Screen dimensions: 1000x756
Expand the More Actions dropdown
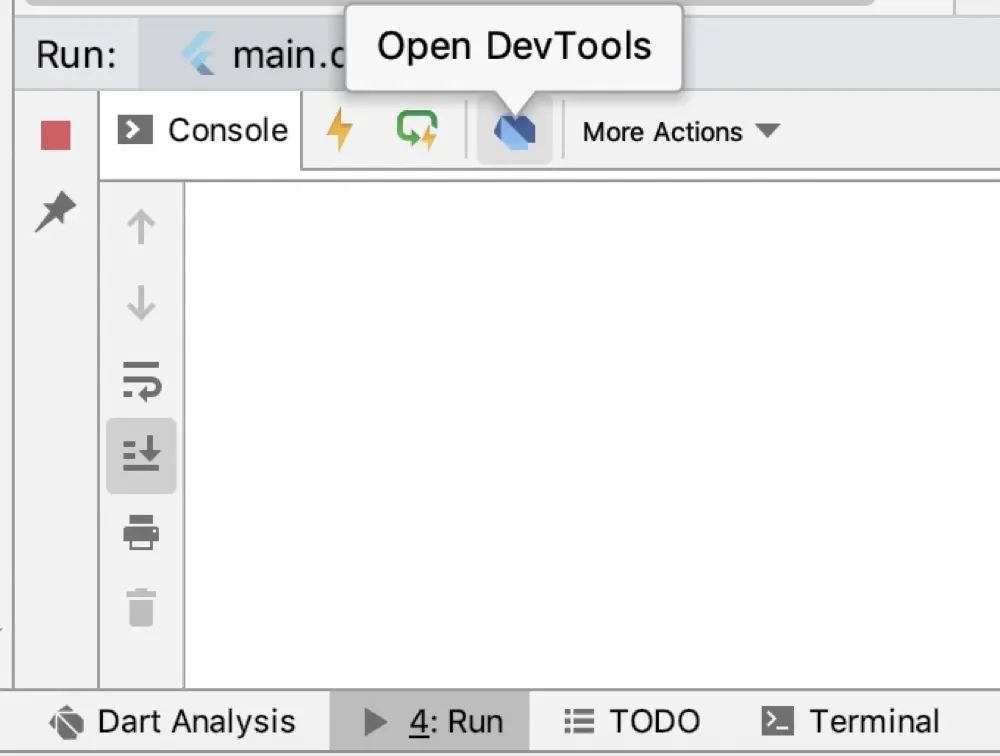tap(681, 131)
